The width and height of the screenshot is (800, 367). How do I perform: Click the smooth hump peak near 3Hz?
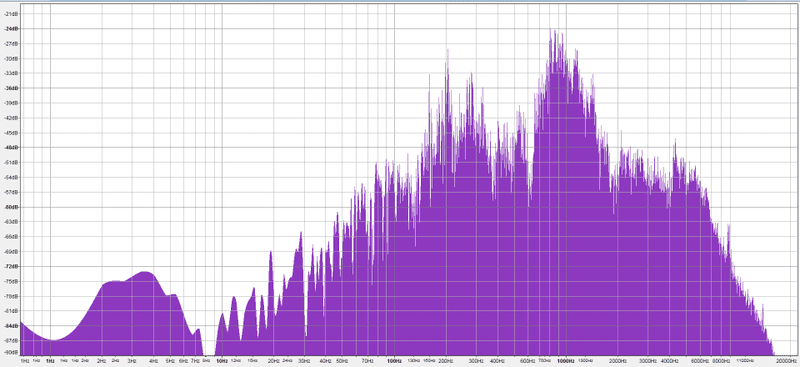(145, 273)
